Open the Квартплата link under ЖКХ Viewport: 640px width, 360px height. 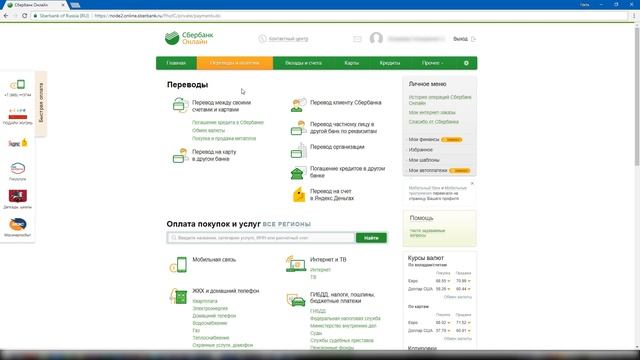point(205,301)
